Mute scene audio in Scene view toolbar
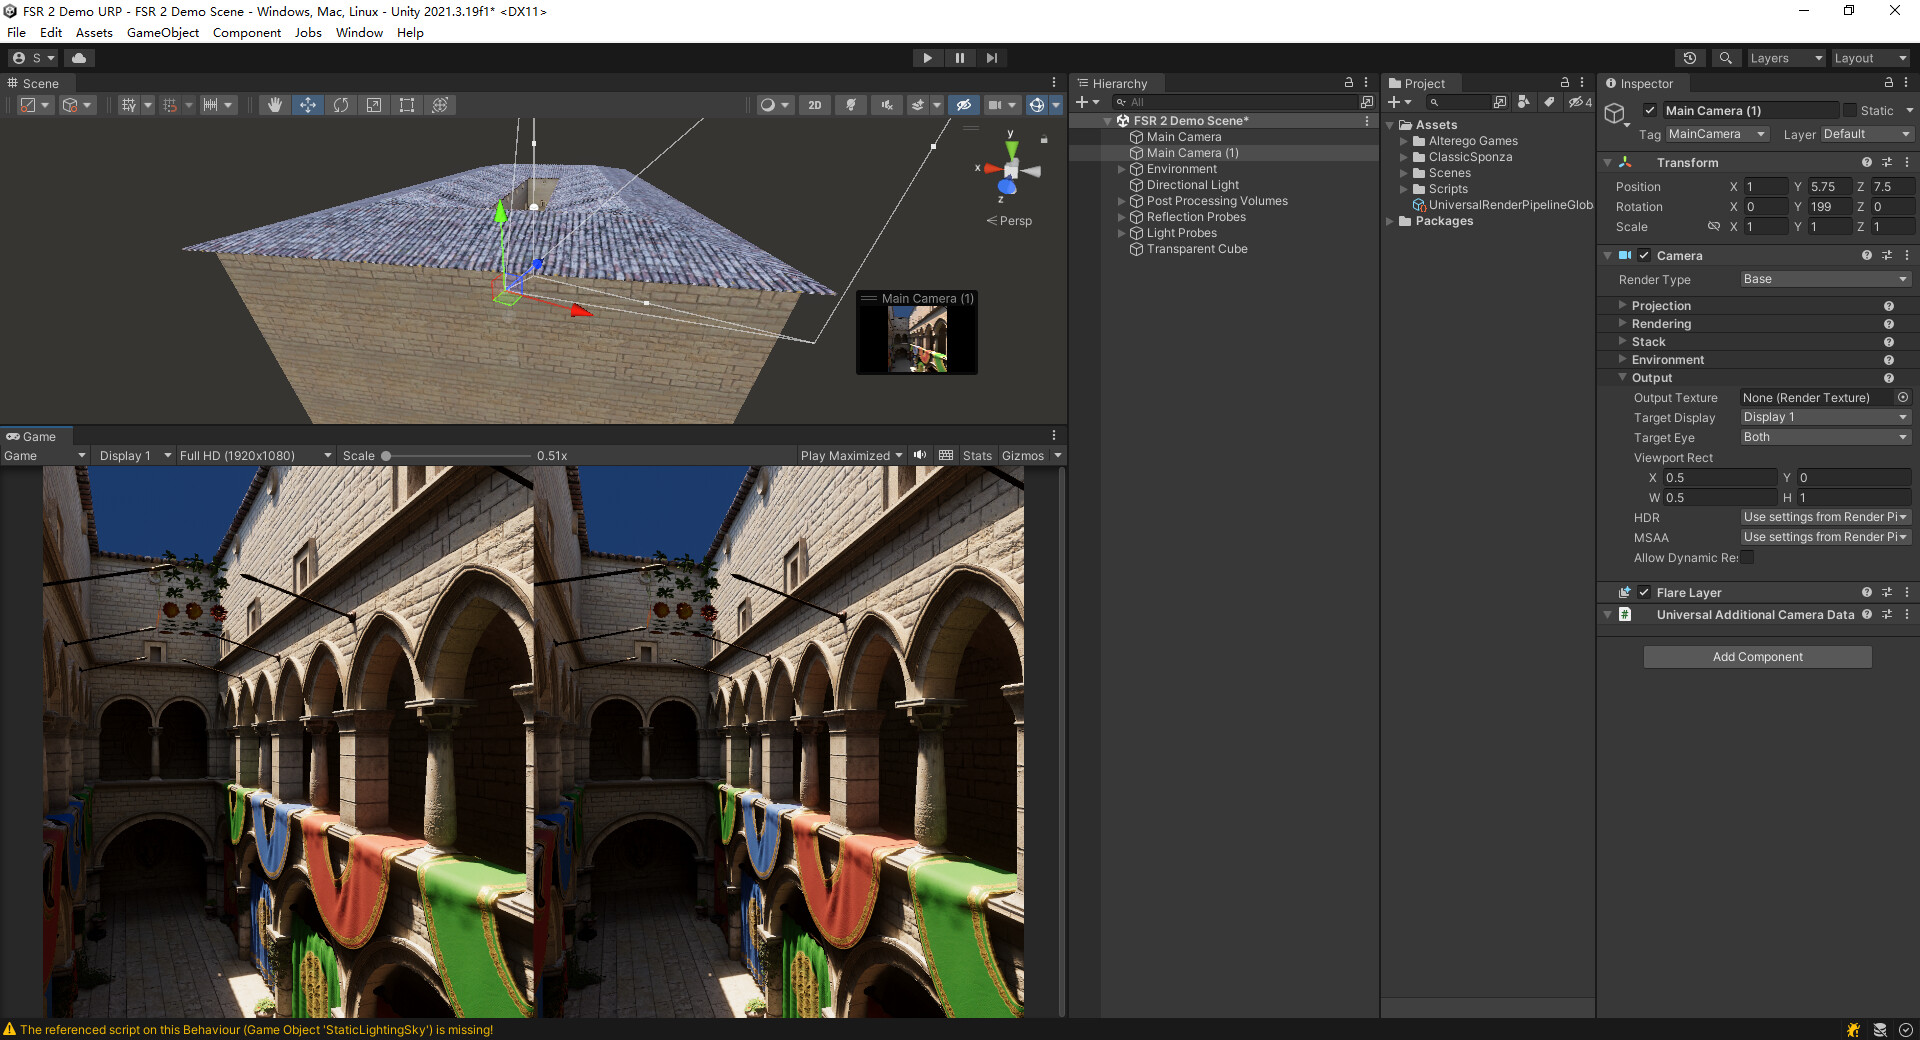1920x1040 pixels. (886, 104)
